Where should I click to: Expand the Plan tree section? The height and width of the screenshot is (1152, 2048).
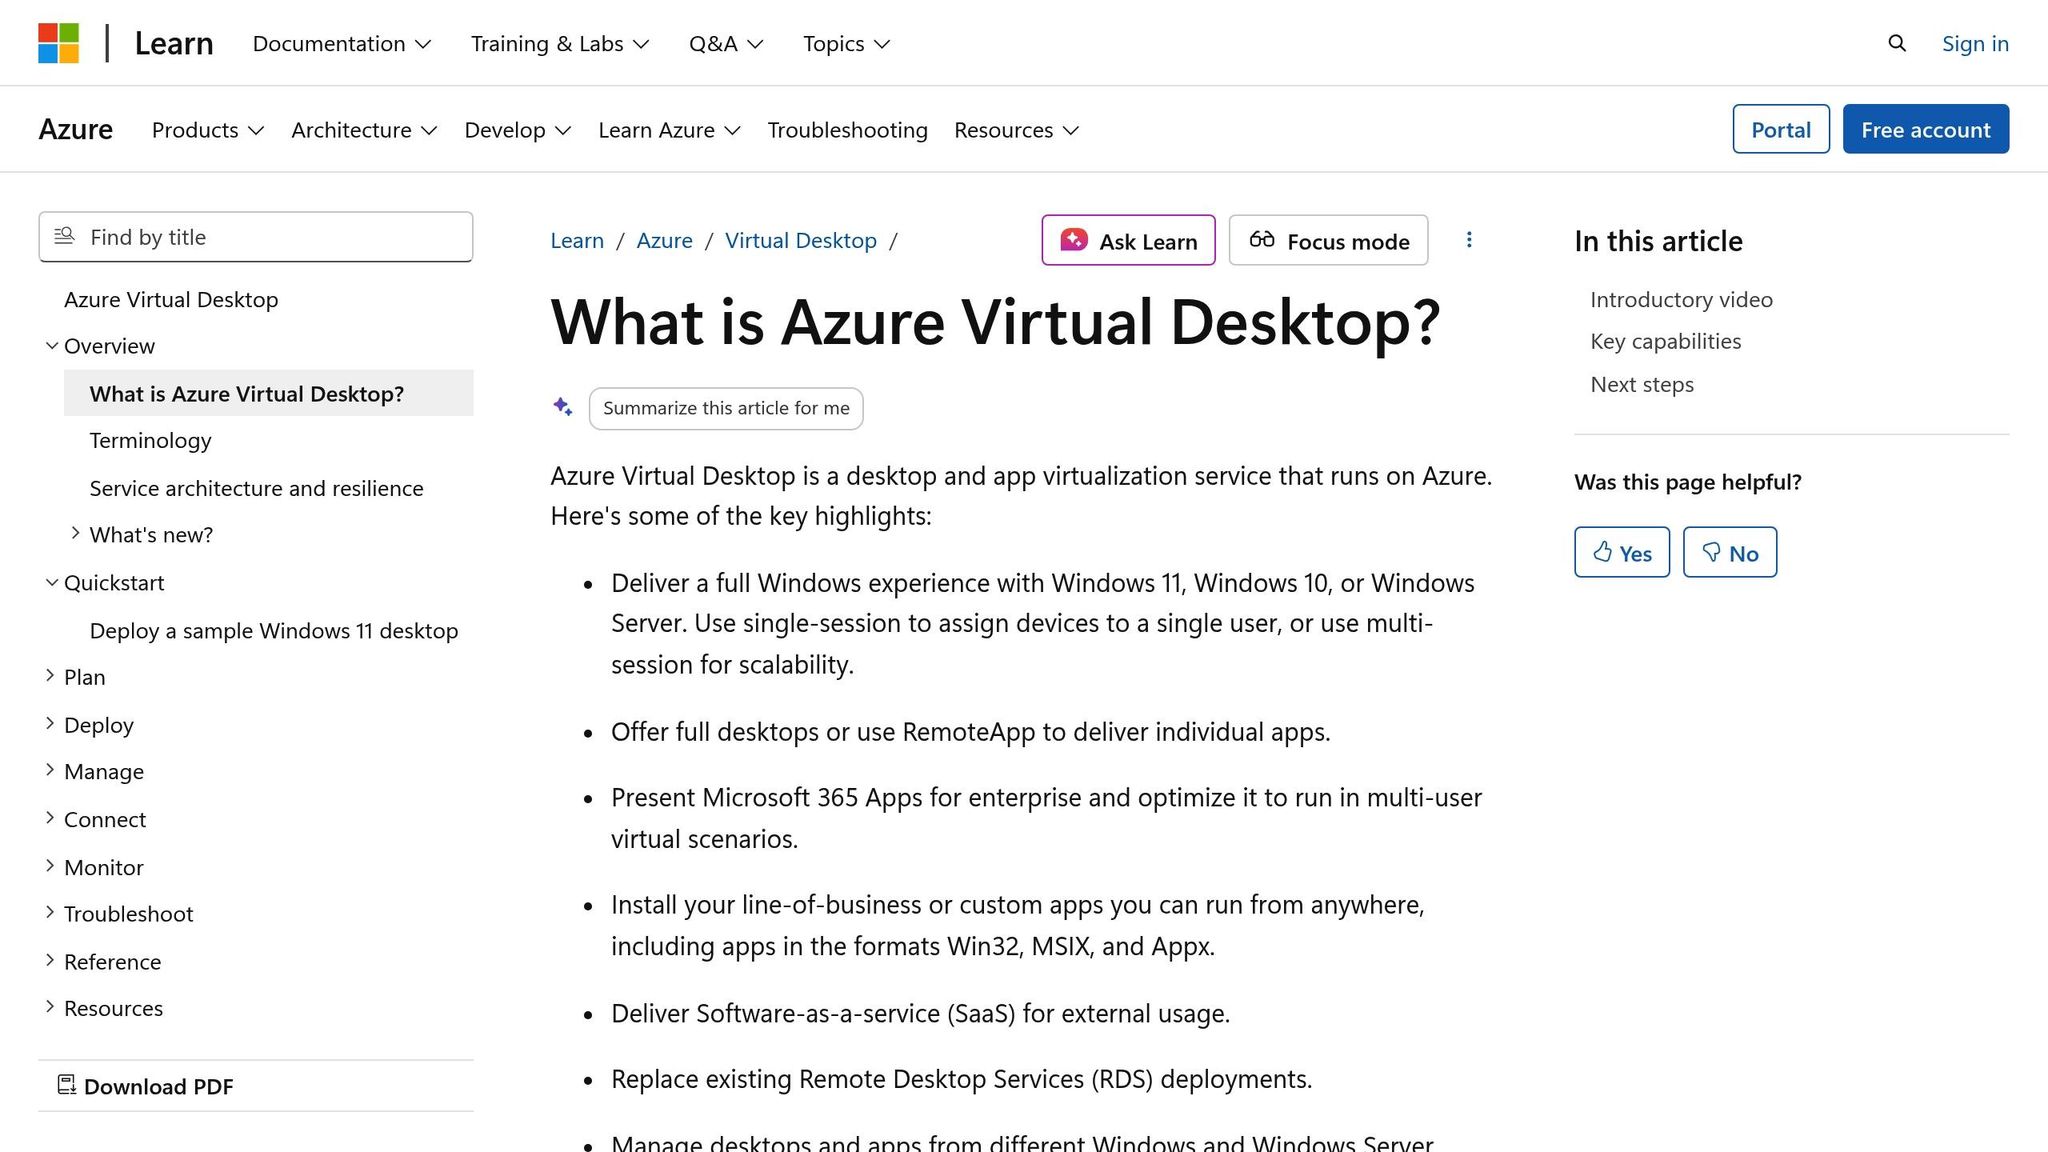[x=75, y=677]
